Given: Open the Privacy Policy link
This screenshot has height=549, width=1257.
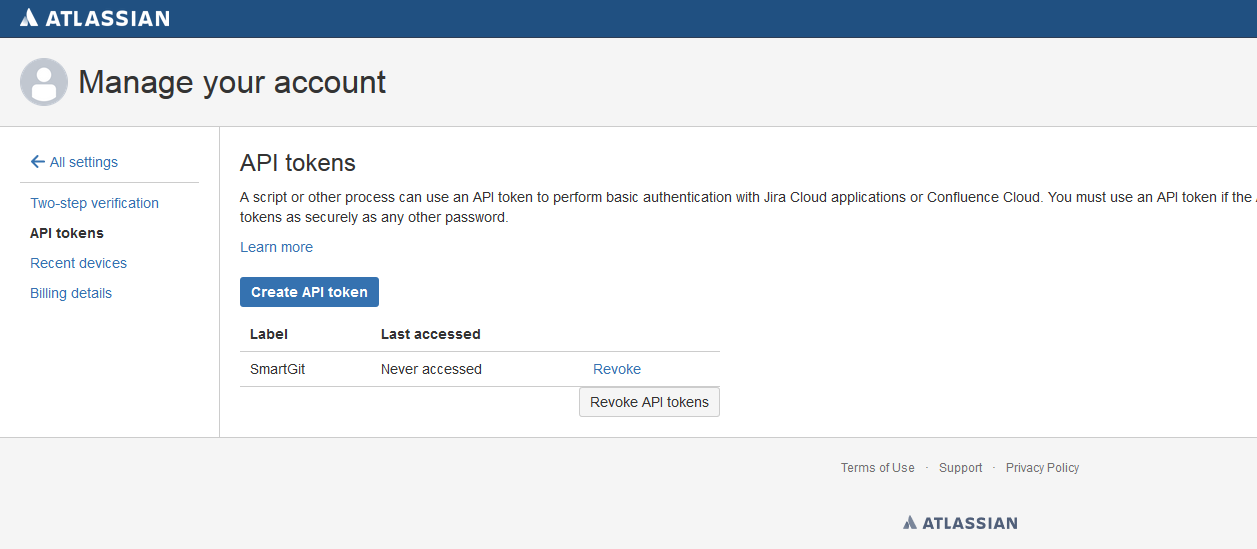Looking at the screenshot, I should tap(1042, 468).
